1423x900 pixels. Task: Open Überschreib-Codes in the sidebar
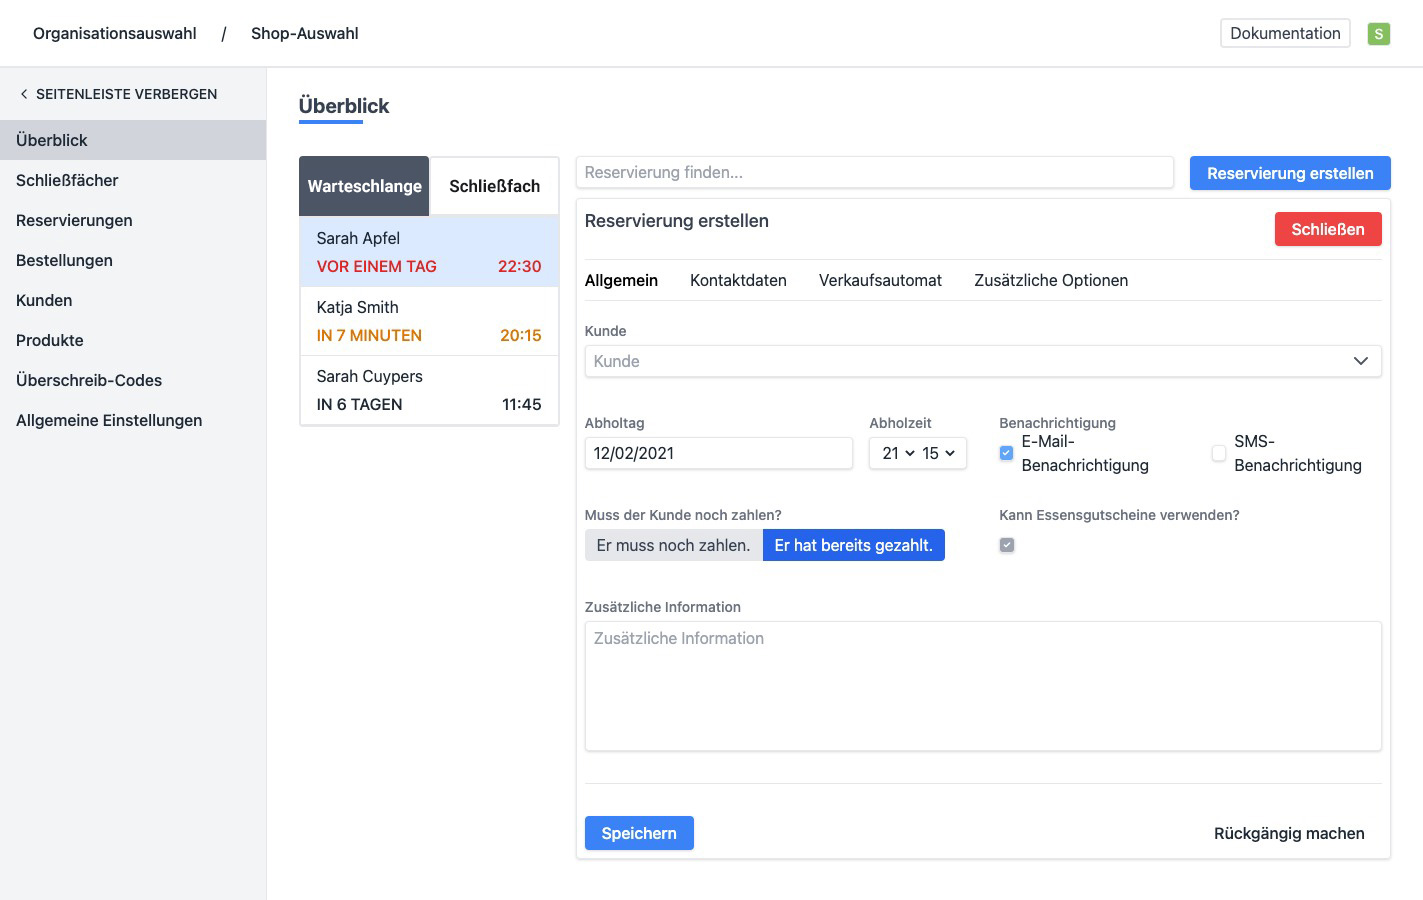(x=89, y=380)
